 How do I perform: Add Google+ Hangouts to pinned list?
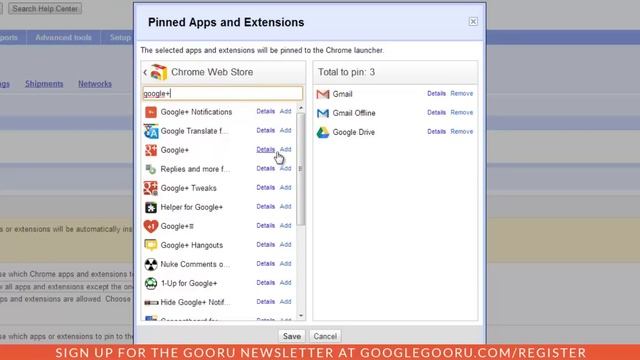click(285, 245)
